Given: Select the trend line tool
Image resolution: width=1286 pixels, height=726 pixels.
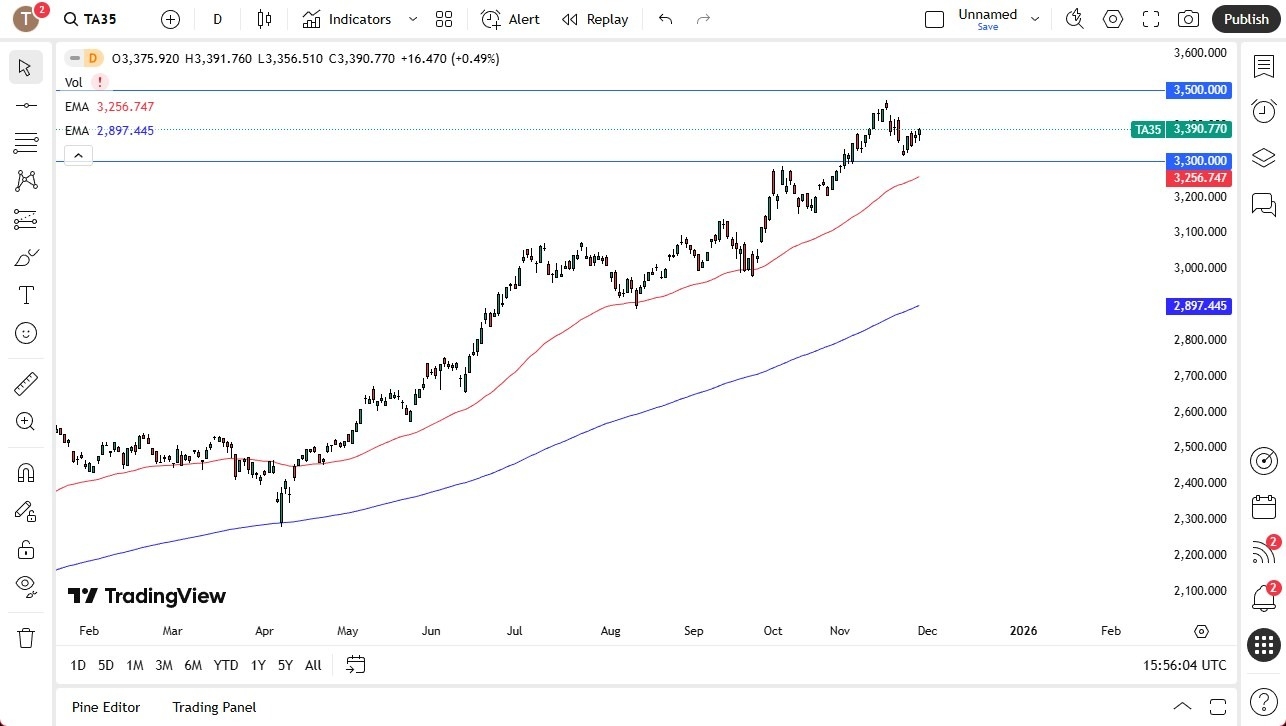Looking at the screenshot, I should (25, 104).
